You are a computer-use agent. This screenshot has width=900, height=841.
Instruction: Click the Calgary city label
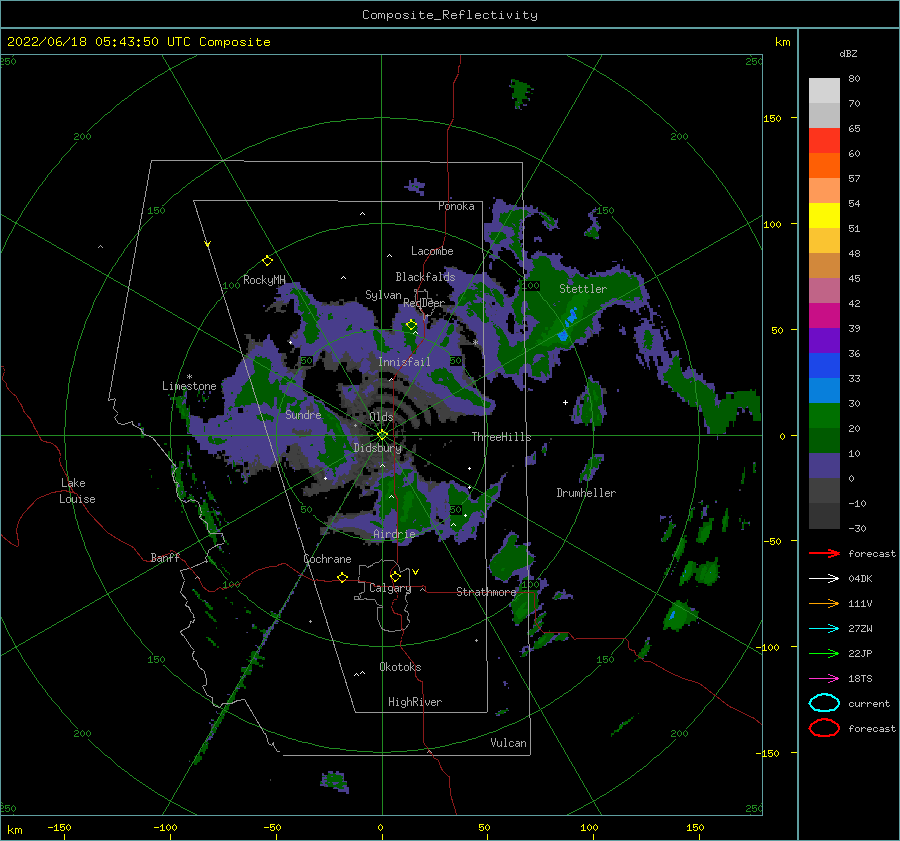[390, 588]
